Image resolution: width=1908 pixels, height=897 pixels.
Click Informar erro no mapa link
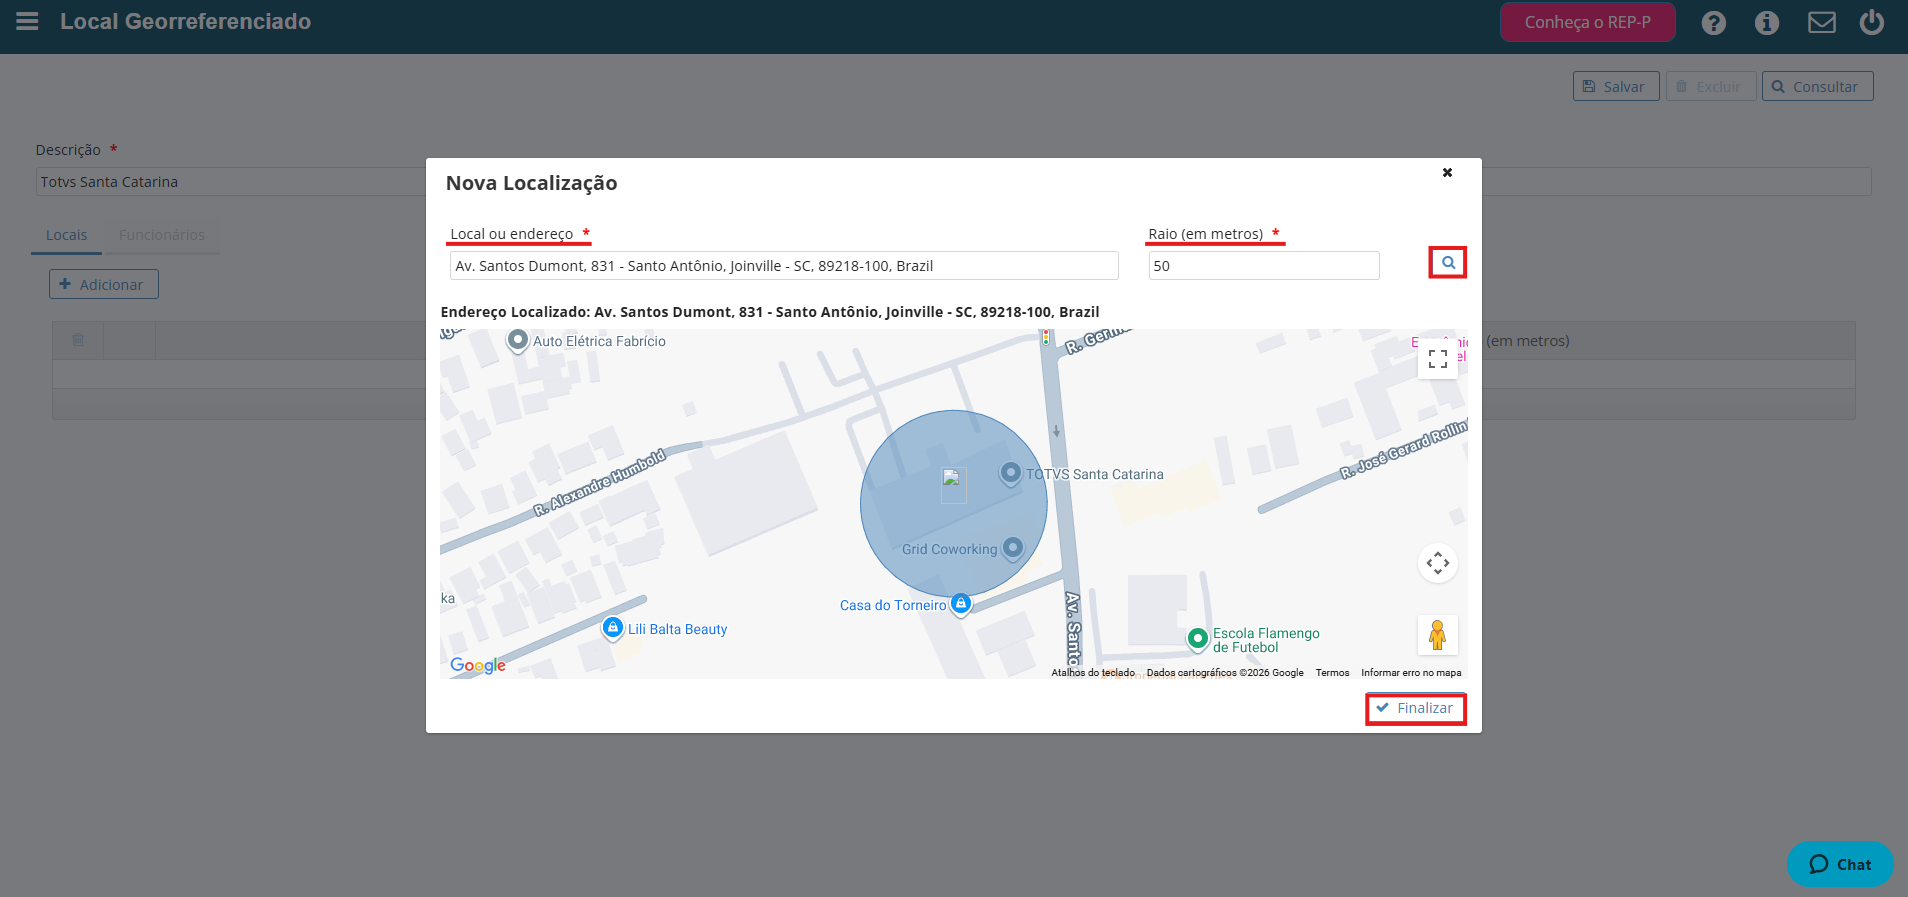point(1411,673)
